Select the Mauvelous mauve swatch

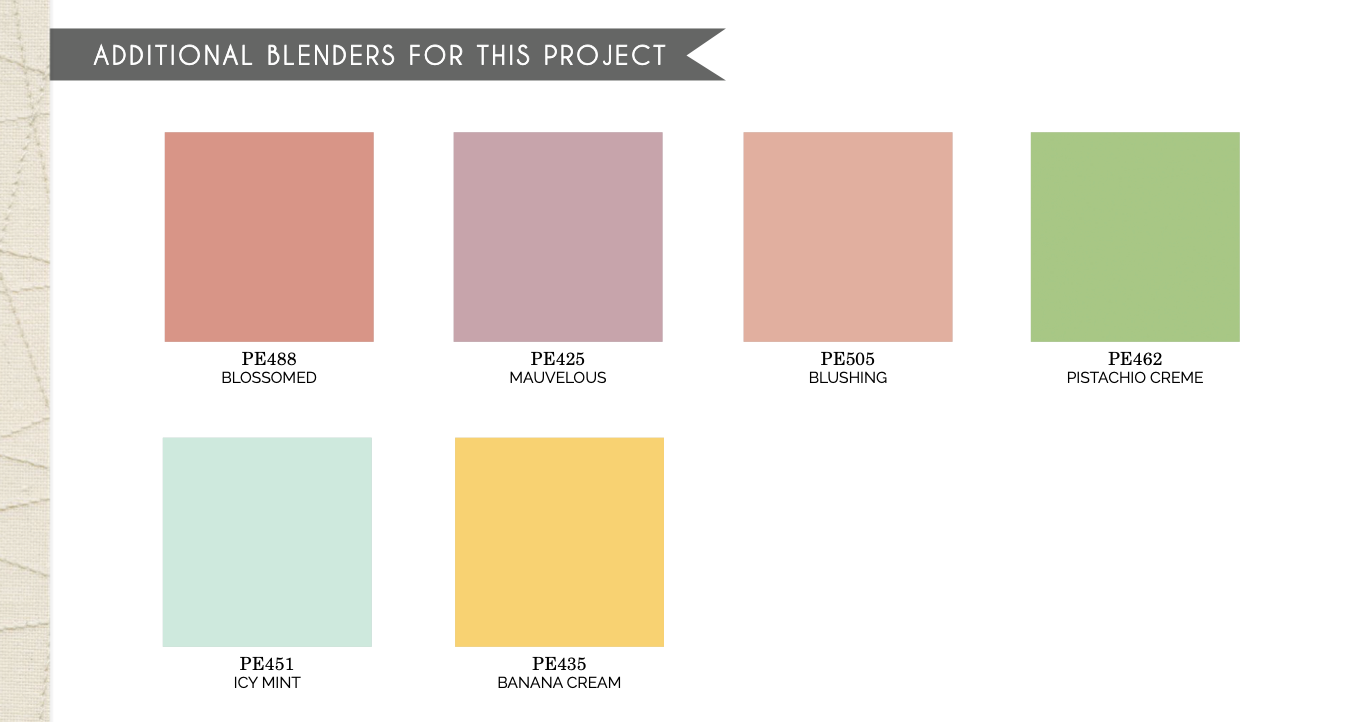tap(558, 237)
